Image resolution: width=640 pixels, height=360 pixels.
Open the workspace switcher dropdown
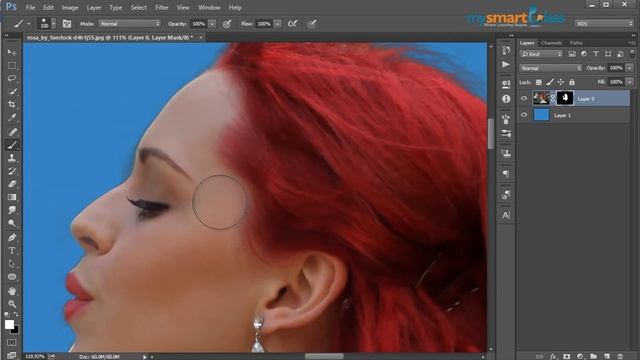click(604, 24)
